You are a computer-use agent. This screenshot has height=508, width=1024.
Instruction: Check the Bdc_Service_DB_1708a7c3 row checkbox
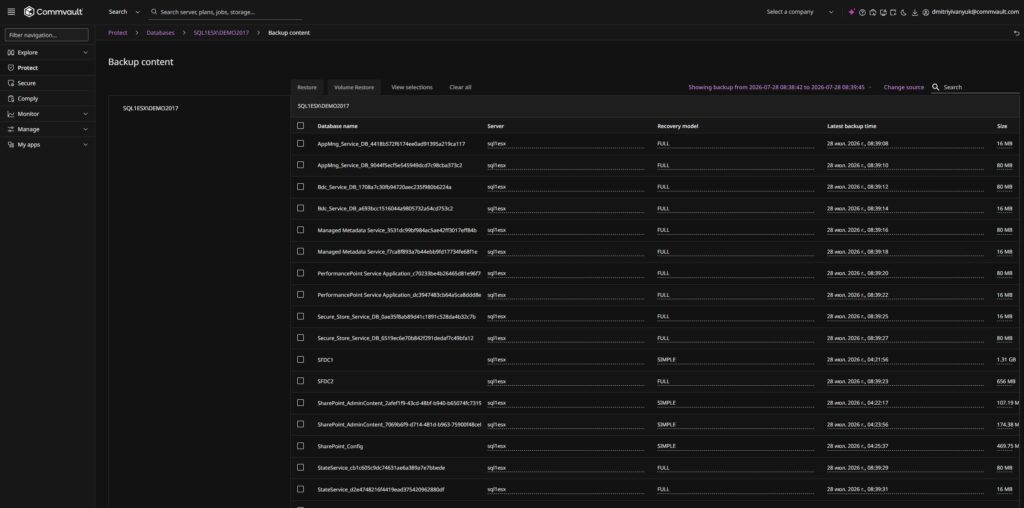click(300, 186)
